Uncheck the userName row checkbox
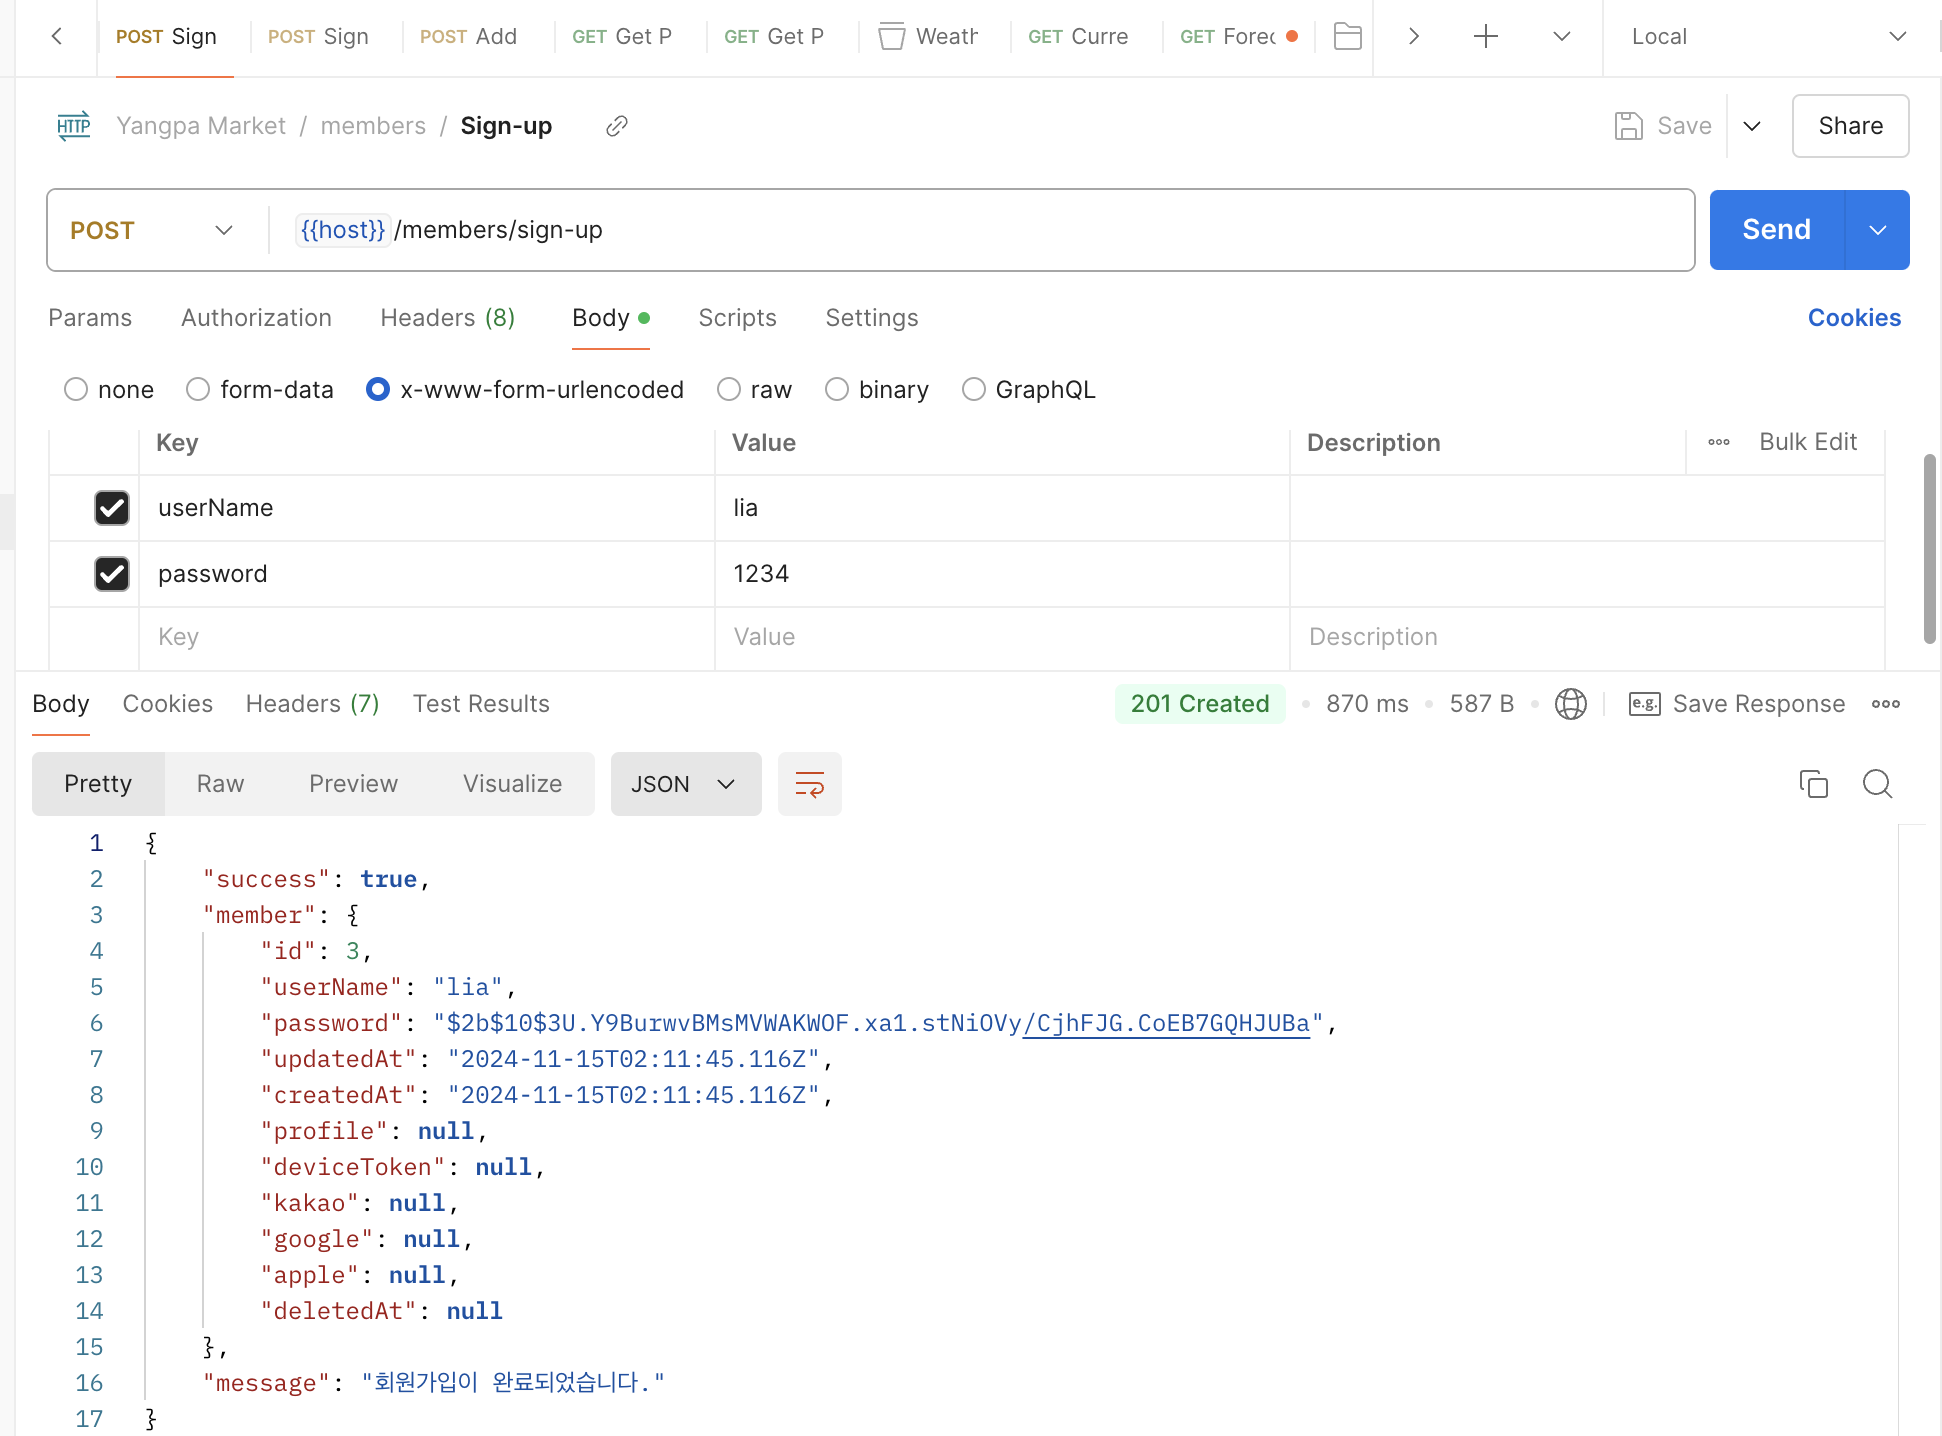The height and width of the screenshot is (1436, 1942). pyautogui.click(x=112, y=508)
